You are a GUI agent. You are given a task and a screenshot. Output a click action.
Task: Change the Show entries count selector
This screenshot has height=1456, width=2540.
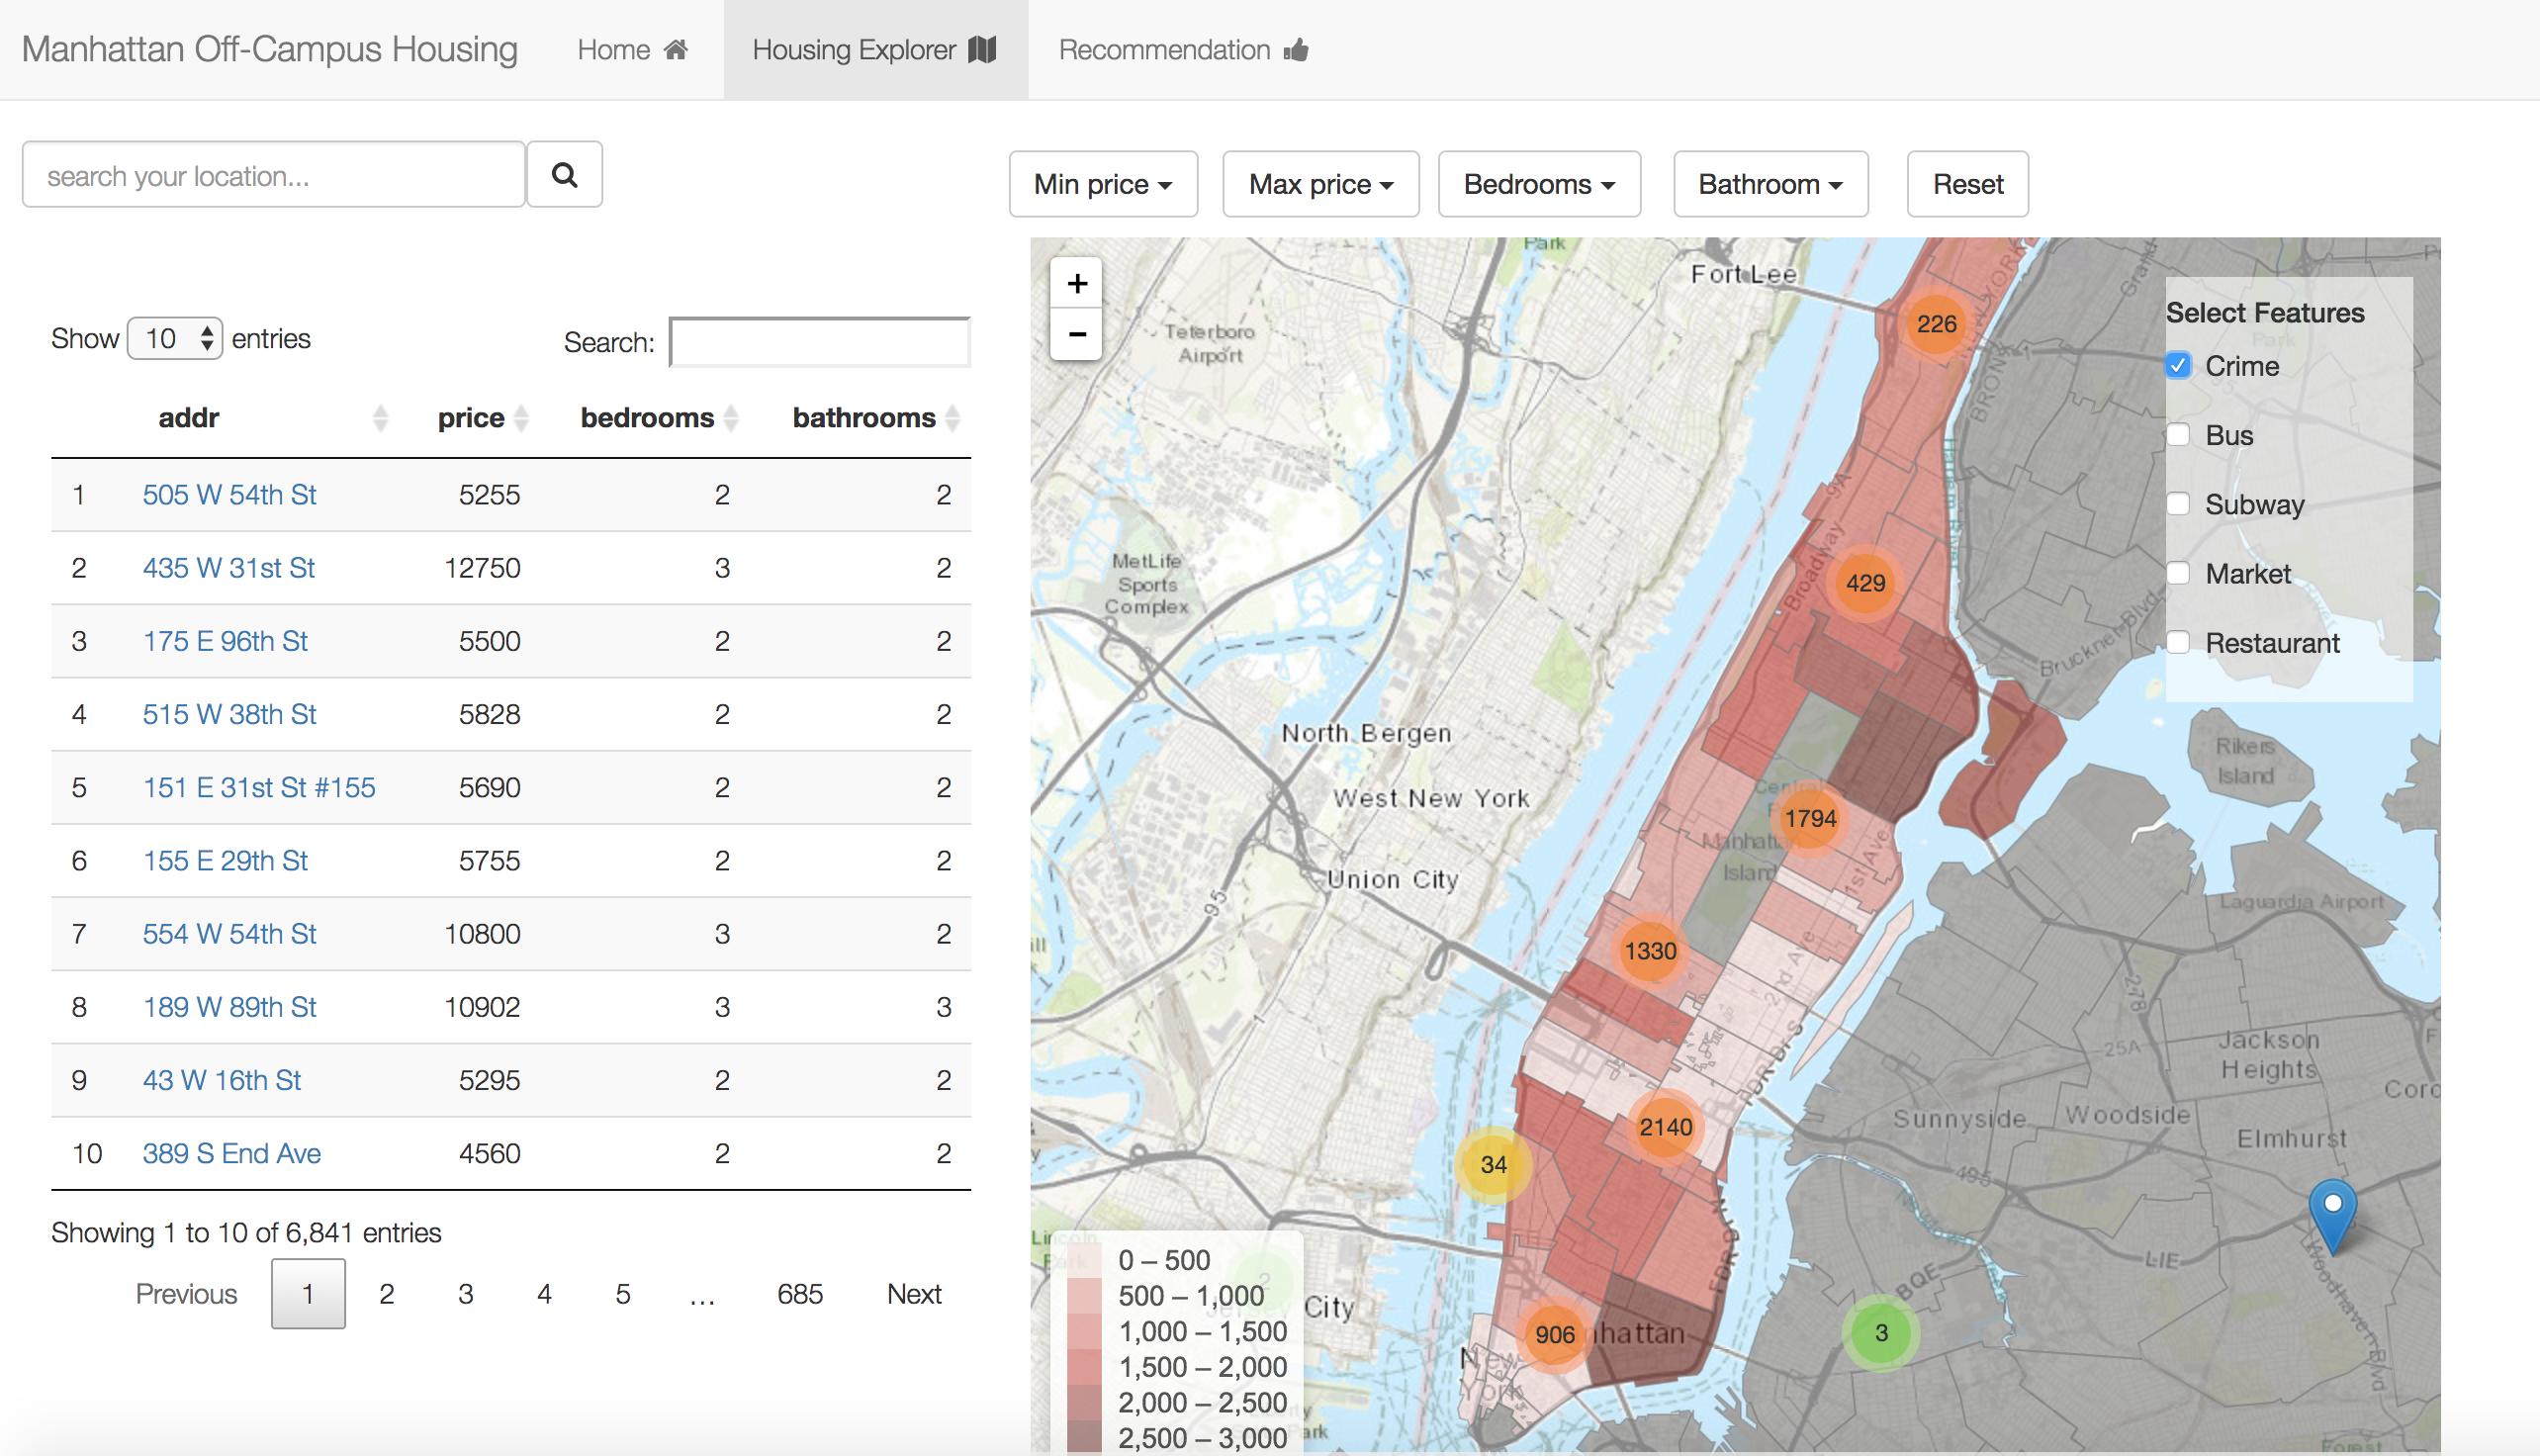coord(175,338)
